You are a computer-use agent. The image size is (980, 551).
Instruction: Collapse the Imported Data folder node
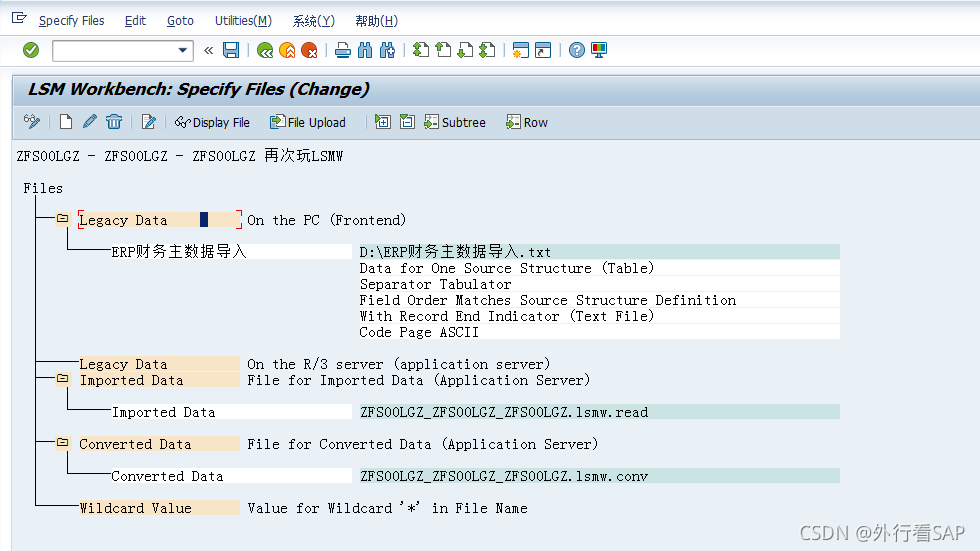click(62, 379)
